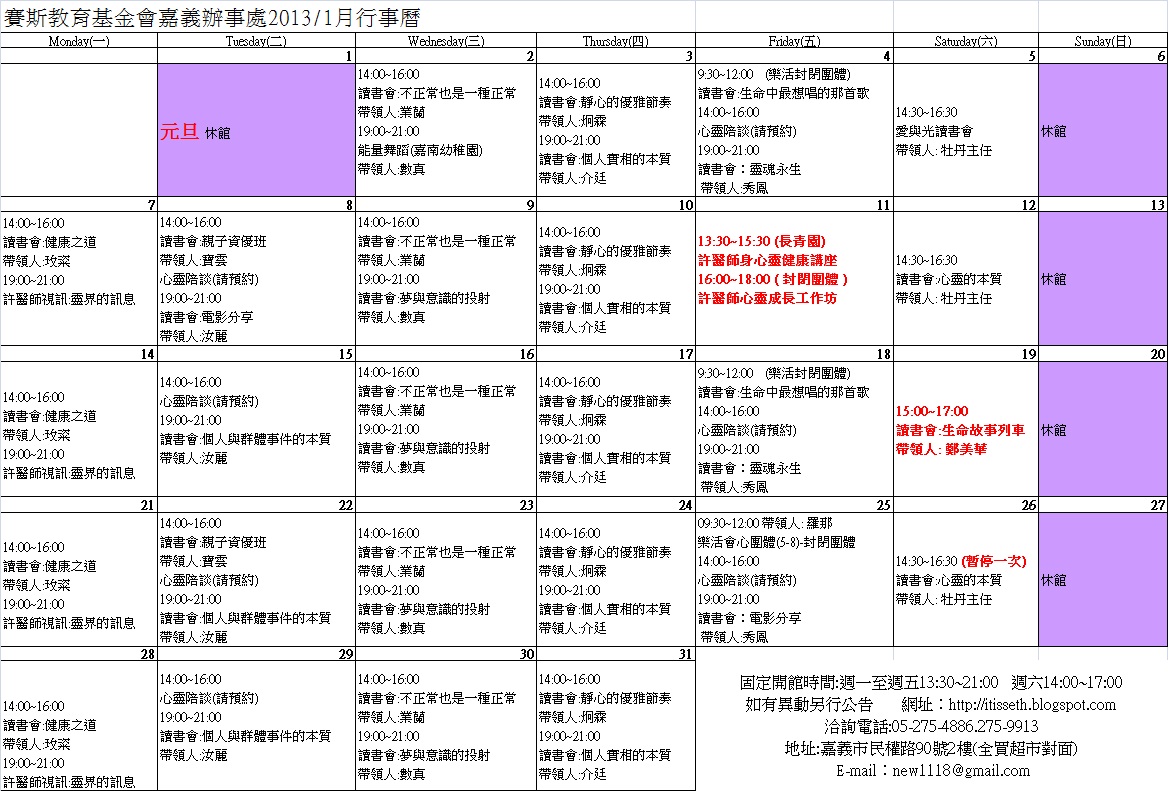The height and width of the screenshot is (791, 1168).
Task: Click the address 嘉義市民權路90號2樓
Action: click(896, 749)
